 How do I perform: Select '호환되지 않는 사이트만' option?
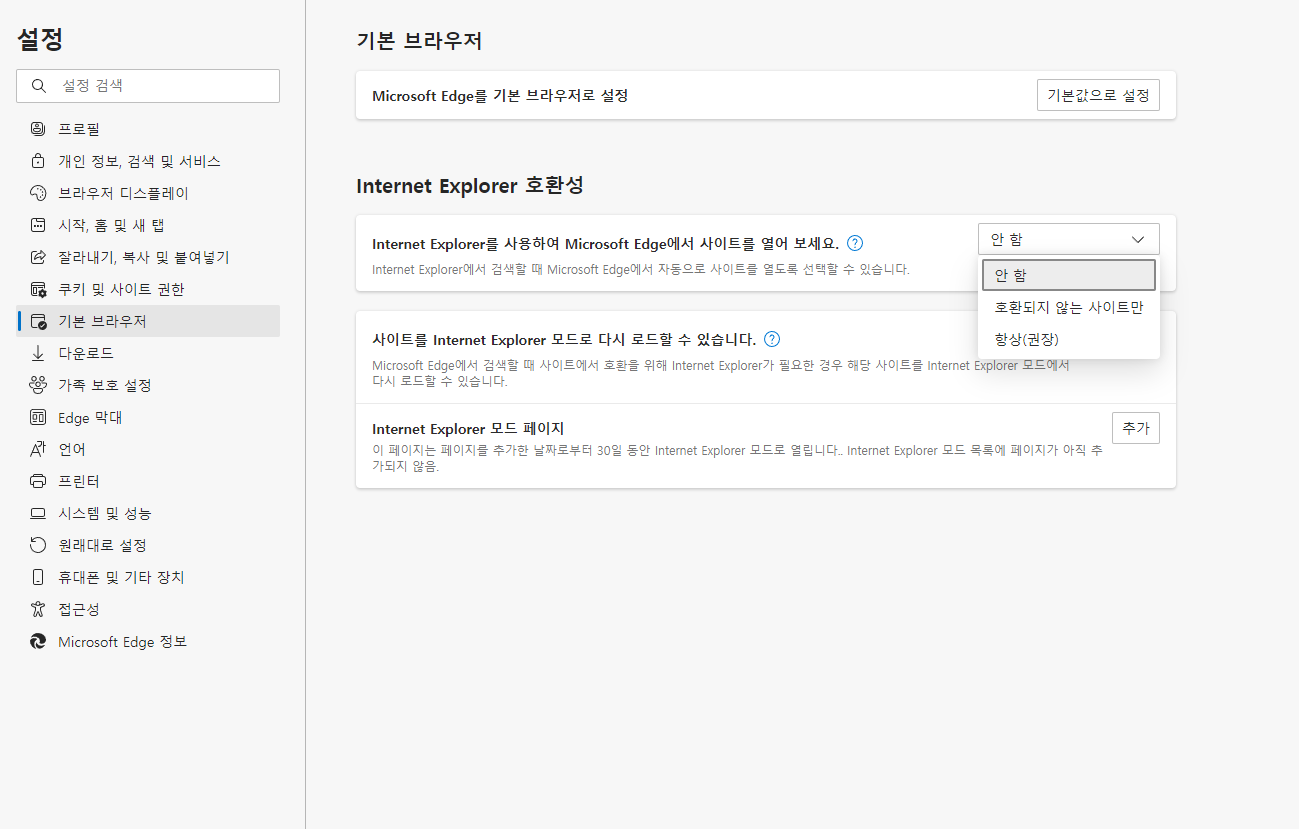[1068, 307]
